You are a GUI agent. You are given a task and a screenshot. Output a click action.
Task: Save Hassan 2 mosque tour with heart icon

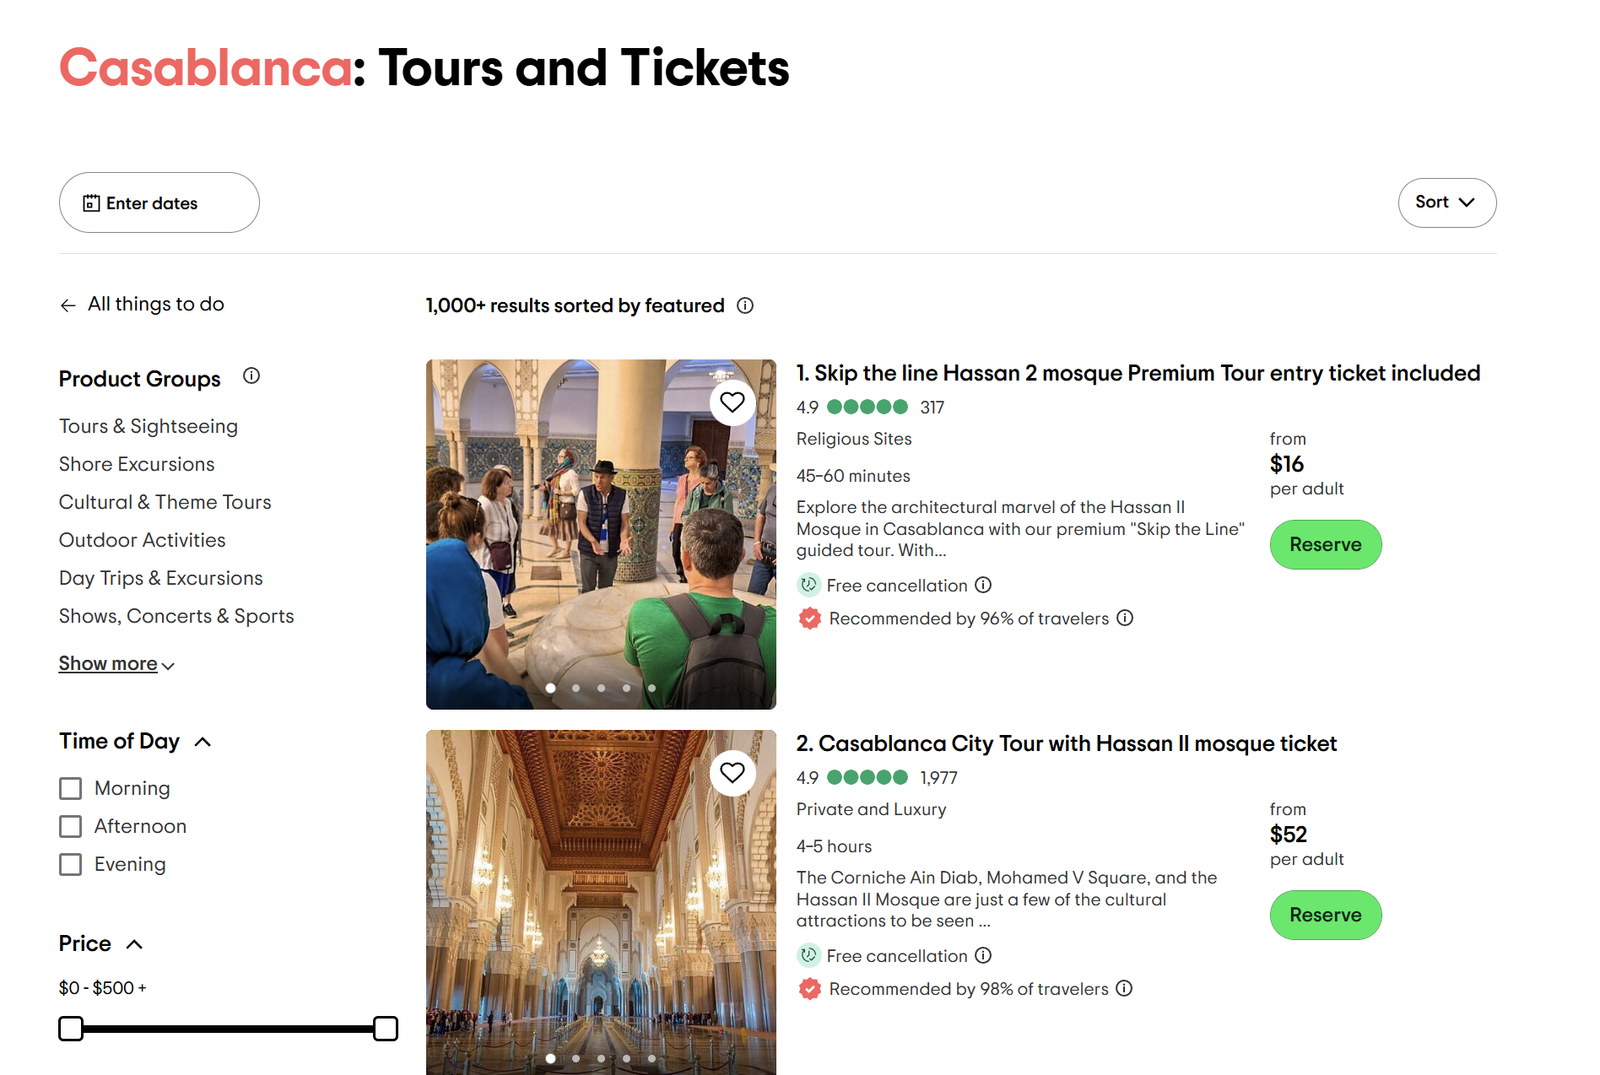[732, 402]
